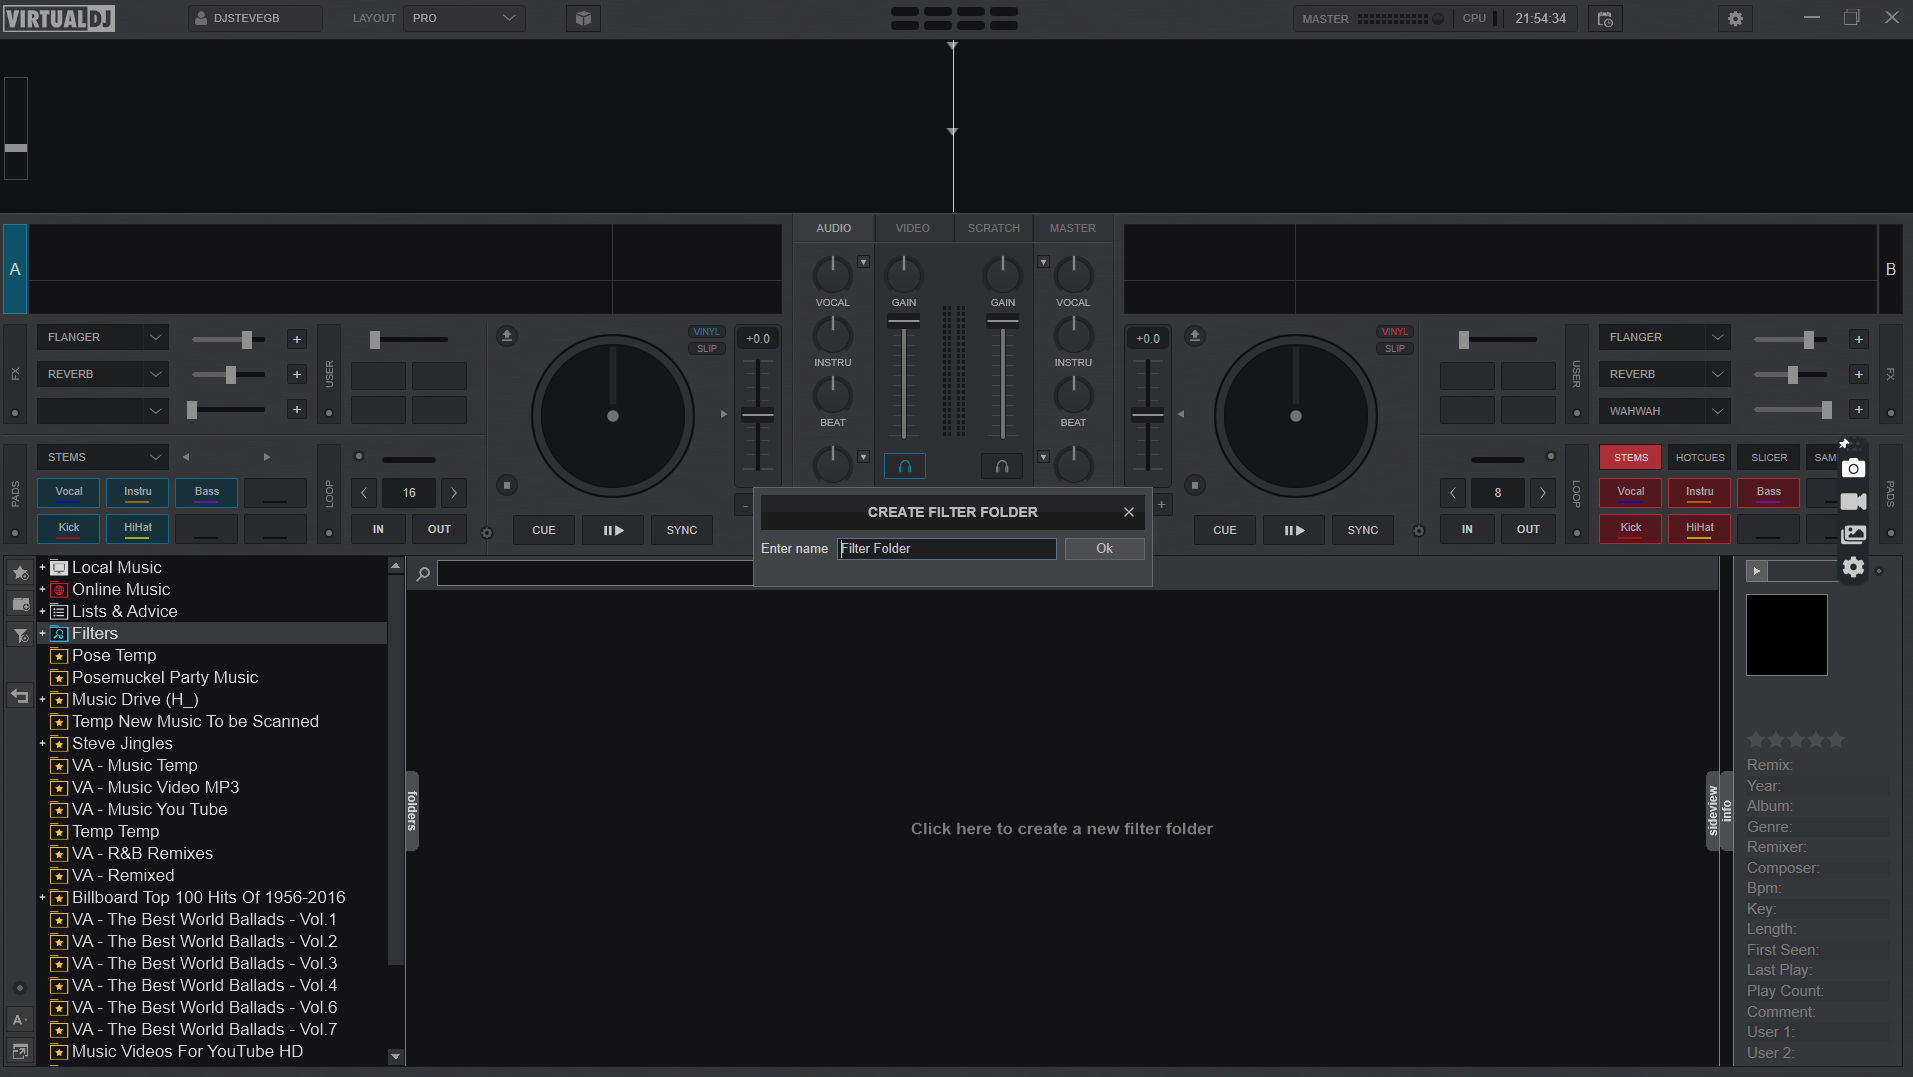Double deck A loop length arrow
Viewport: 1913px width, 1077px height.
(454, 493)
